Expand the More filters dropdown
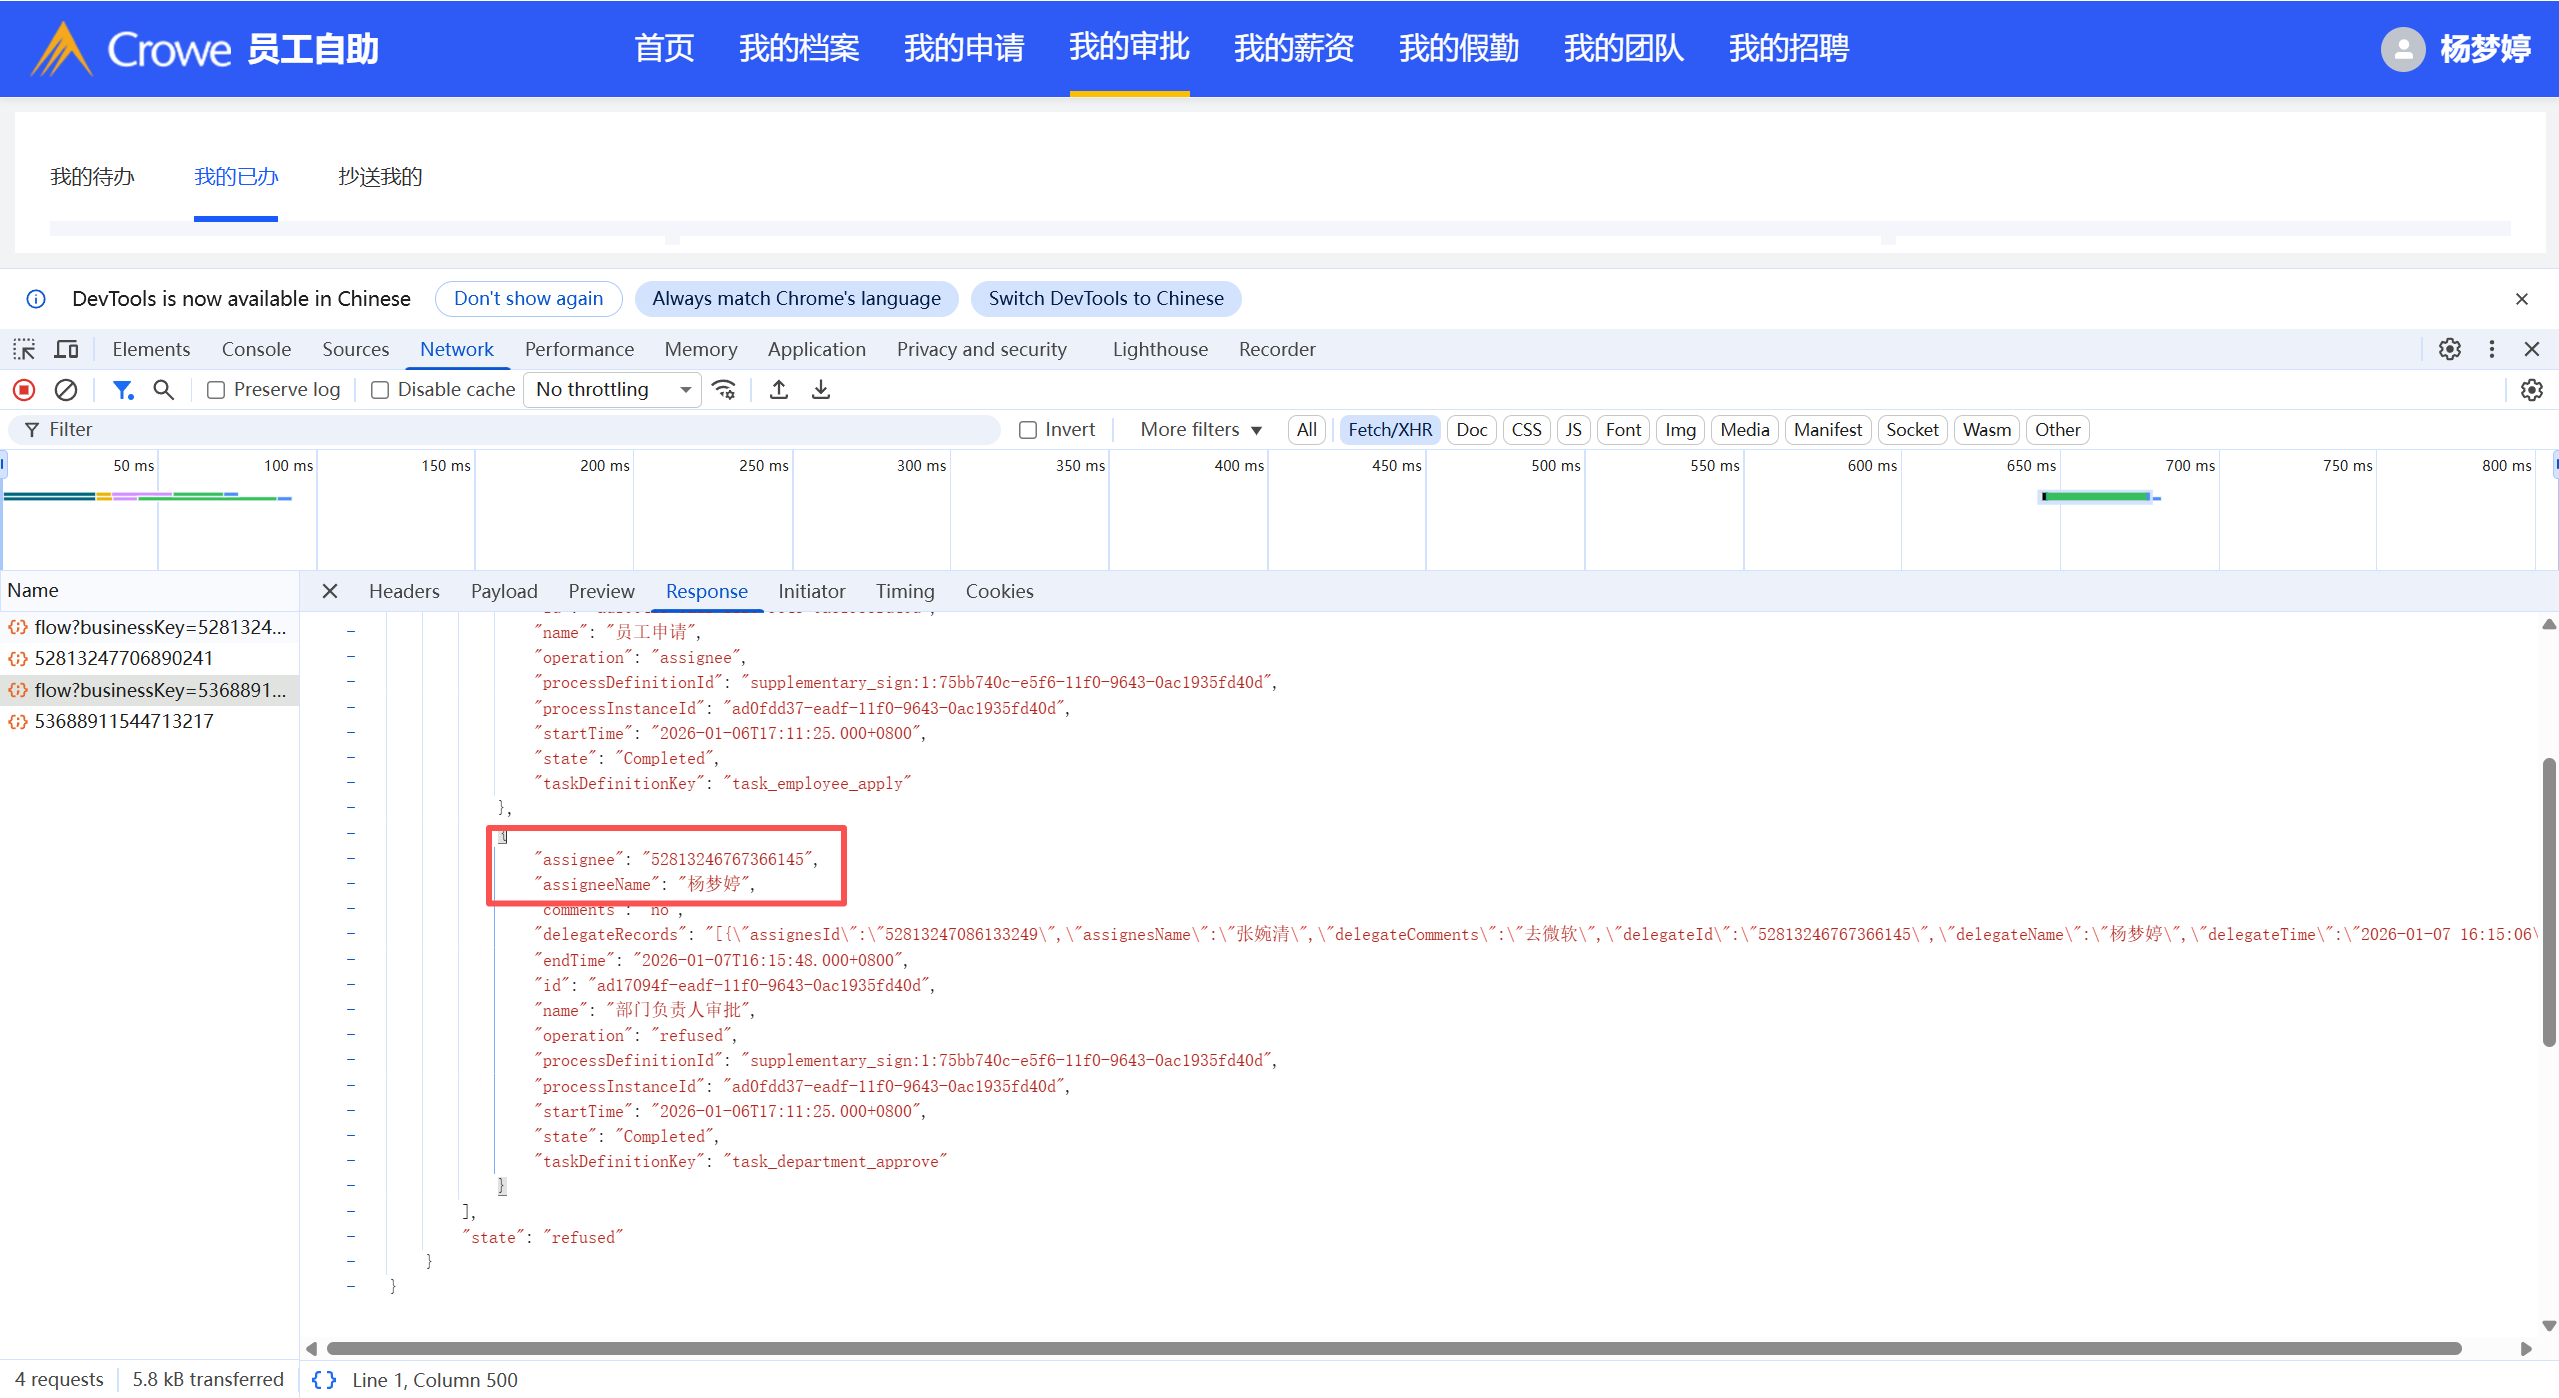The height and width of the screenshot is (1398, 2559). click(x=1201, y=430)
